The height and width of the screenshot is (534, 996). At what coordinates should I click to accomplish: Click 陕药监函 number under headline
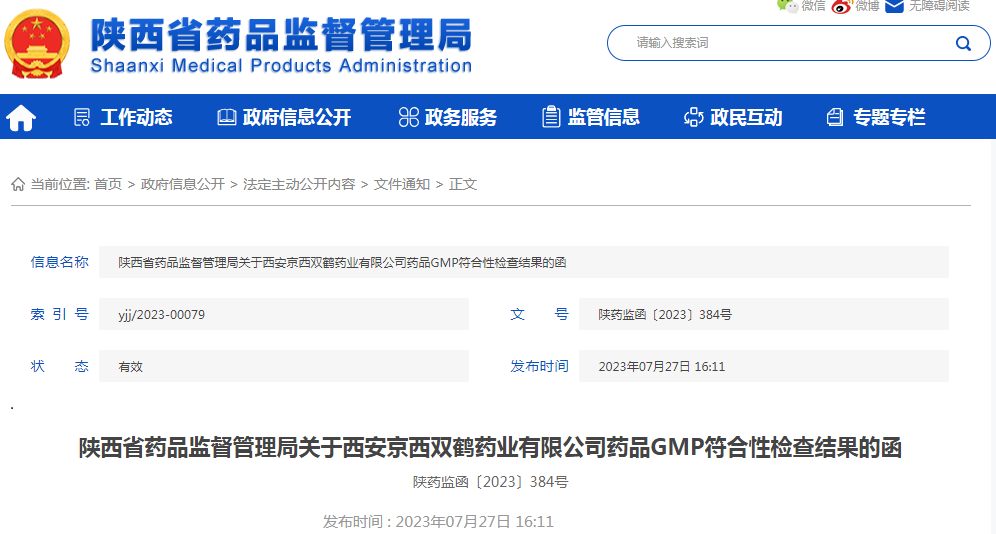click(490, 482)
